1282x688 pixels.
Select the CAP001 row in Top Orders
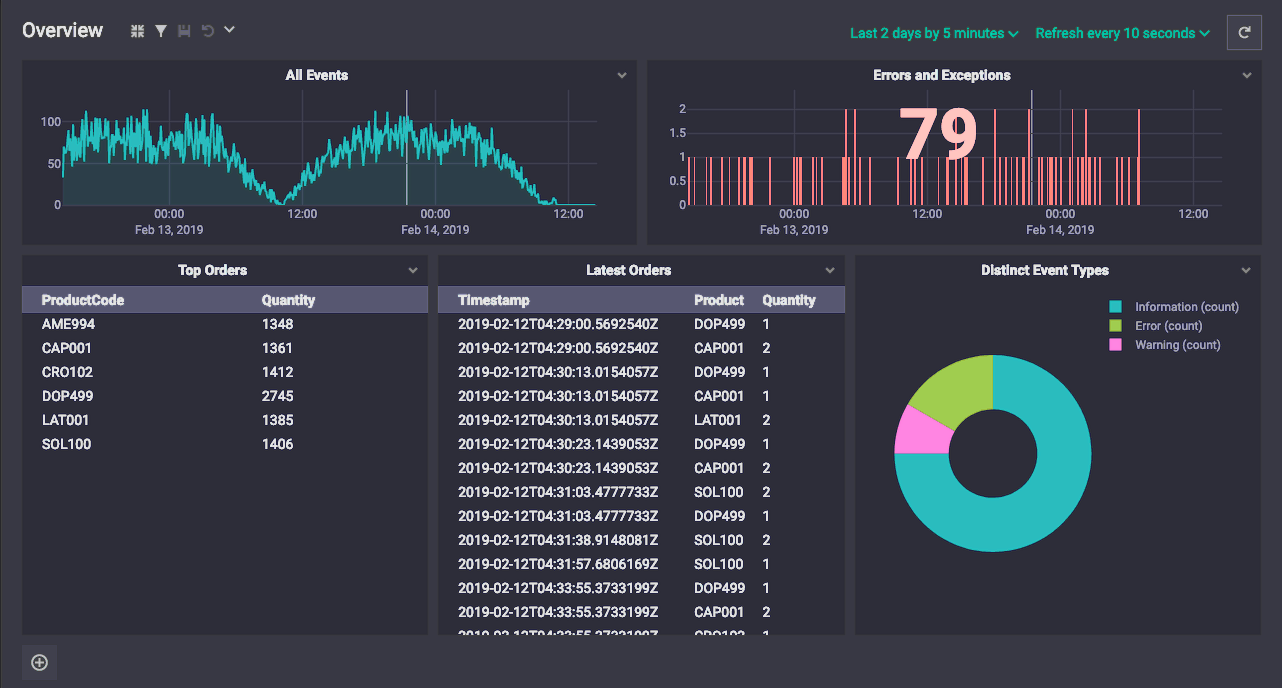click(x=225, y=348)
